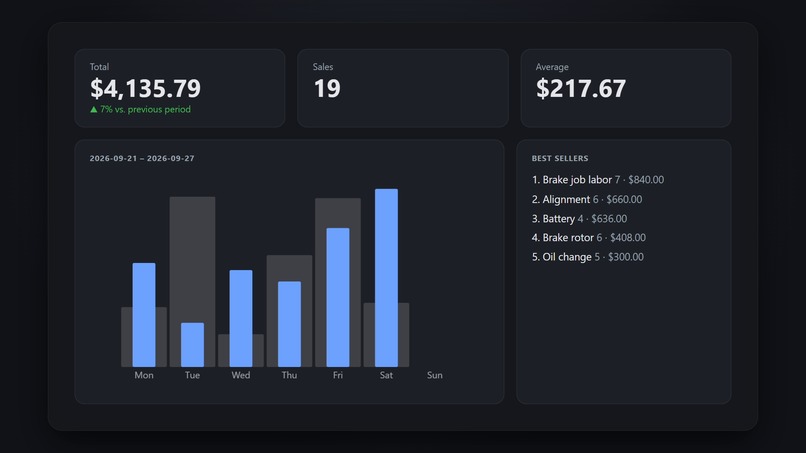Click the green up-triangle trend indicator
The height and width of the screenshot is (453, 806).
pos(94,110)
